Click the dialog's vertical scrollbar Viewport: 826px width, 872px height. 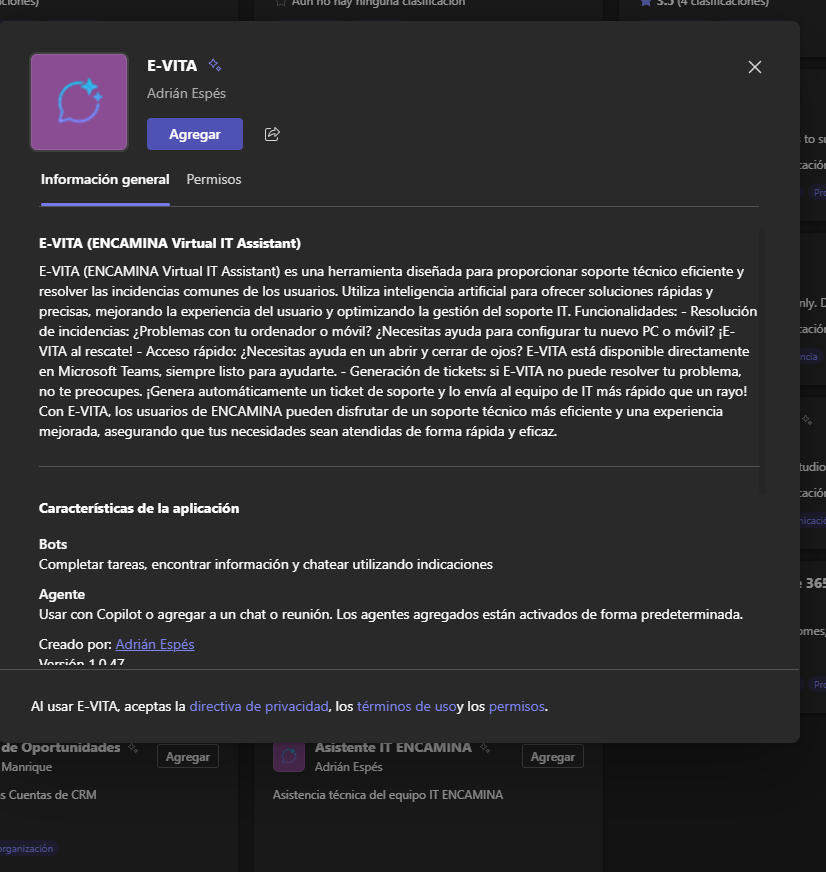(762, 361)
